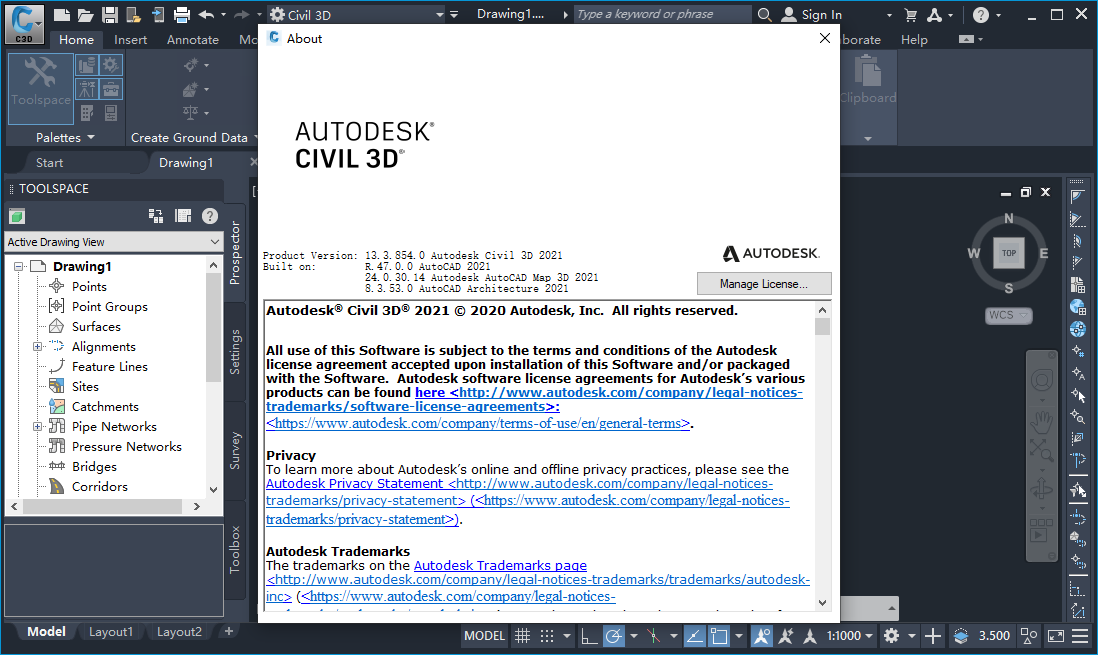Open the Toolspace palette from the Home ribbon

40,89
